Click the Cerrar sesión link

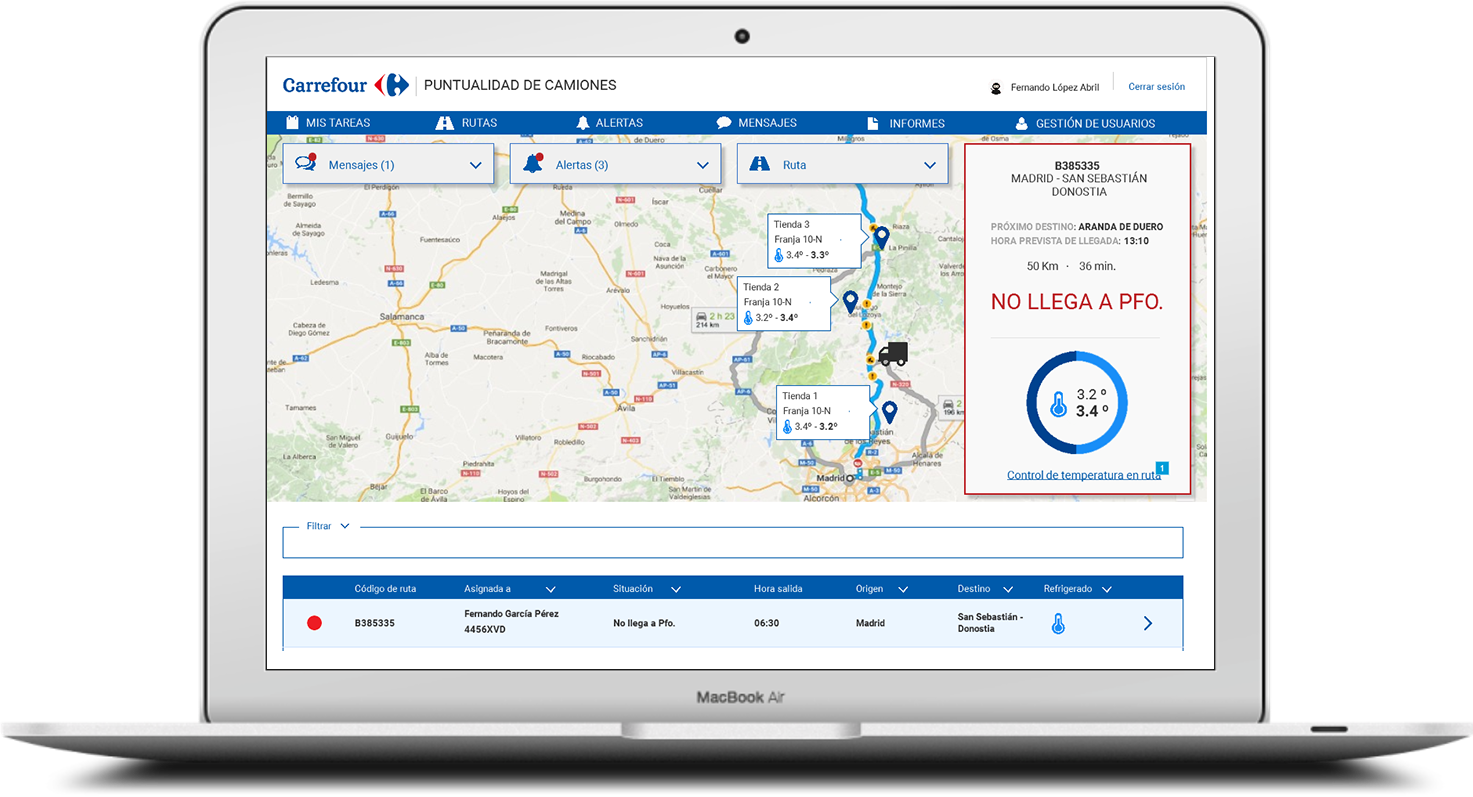1156,87
